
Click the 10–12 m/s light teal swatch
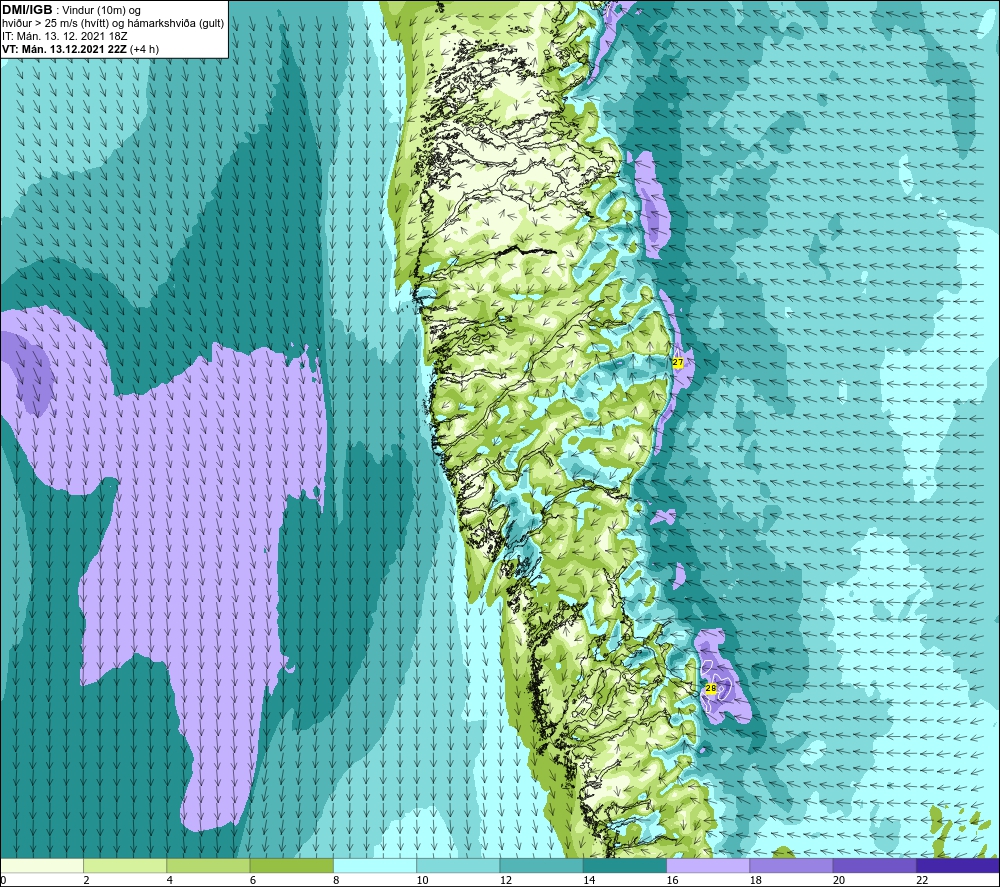coord(458,865)
